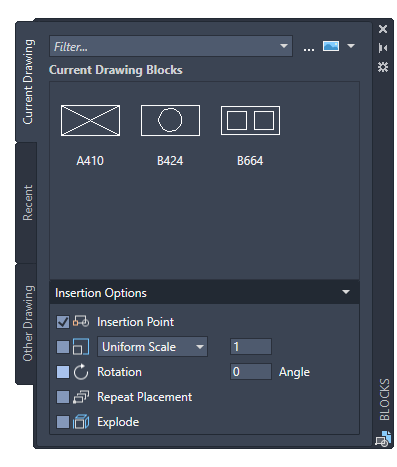Click the thumbnail preview display icon
The width and height of the screenshot is (397, 467).
[x=331, y=46]
